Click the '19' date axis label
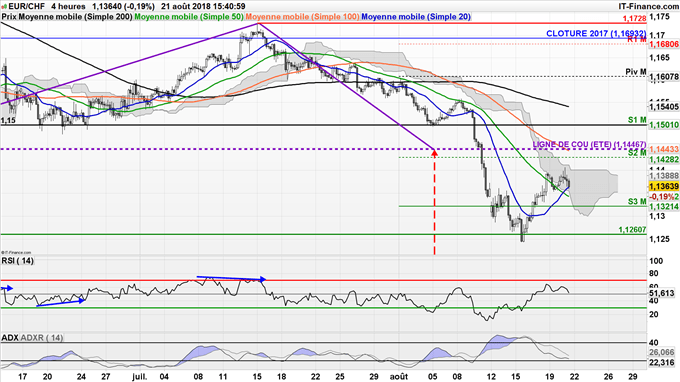The width and height of the screenshot is (680, 382). pyautogui.click(x=550, y=376)
